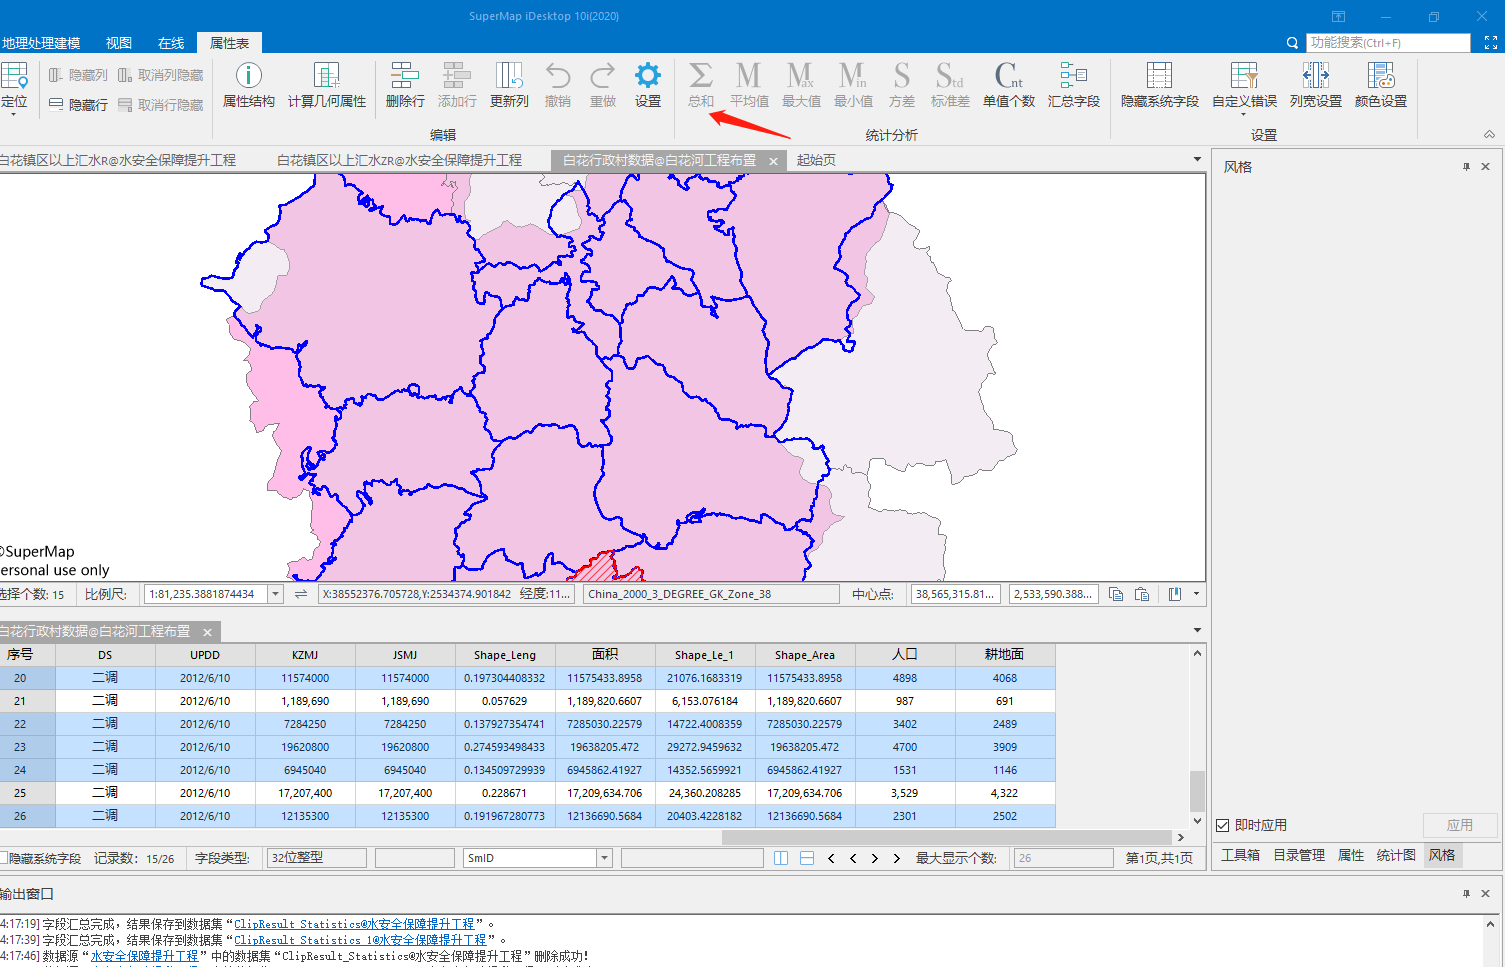Expand the 定位 dropdown arrow
Image resolution: width=1505 pixels, height=967 pixels.
pyautogui.click(x=13, y=115)
